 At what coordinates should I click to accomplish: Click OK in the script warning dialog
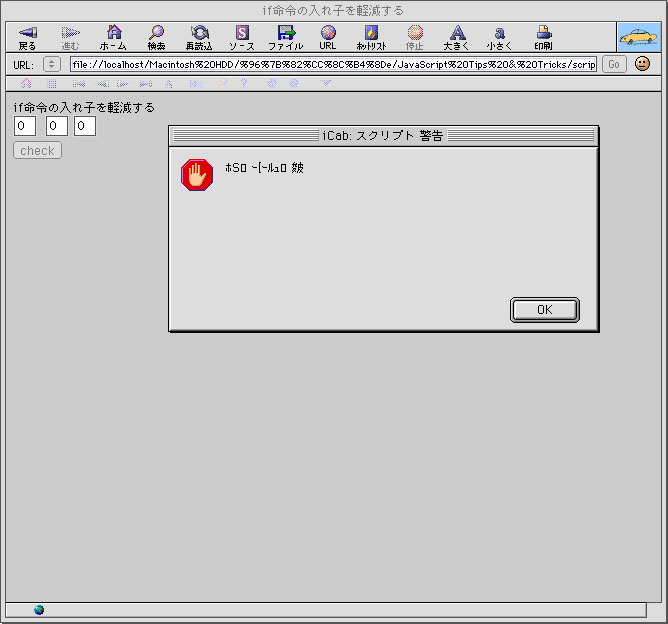(544, 310)
